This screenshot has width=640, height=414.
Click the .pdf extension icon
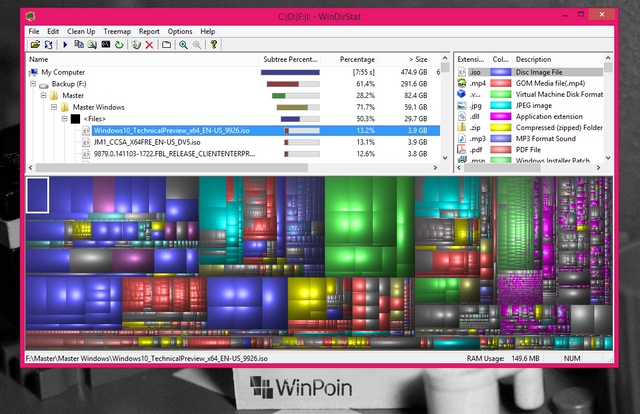(x=462, y=149)
